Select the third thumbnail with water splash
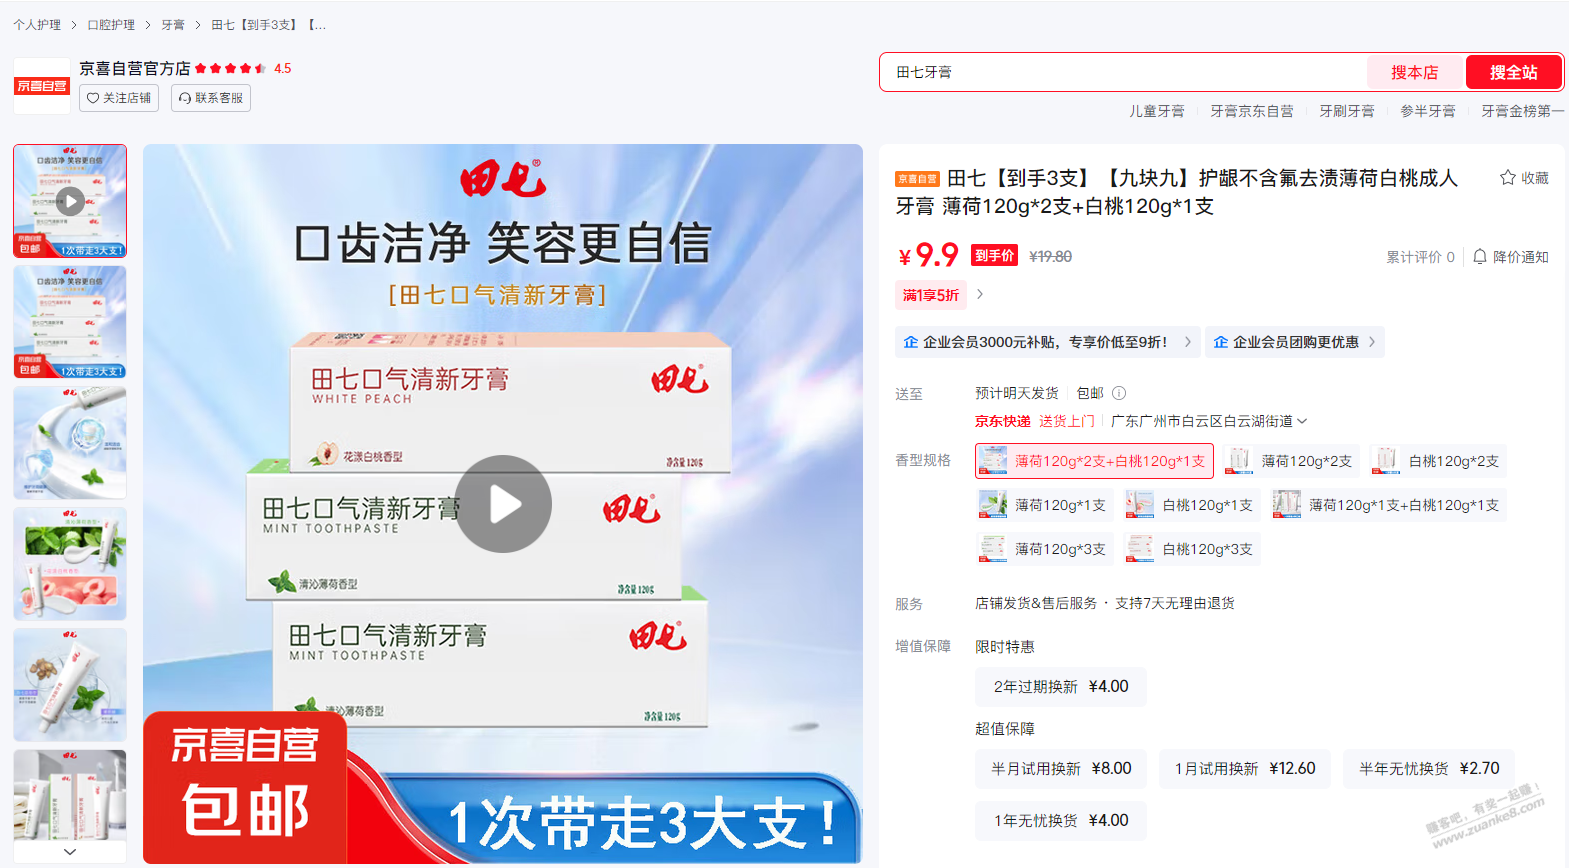 click(70, 443)
